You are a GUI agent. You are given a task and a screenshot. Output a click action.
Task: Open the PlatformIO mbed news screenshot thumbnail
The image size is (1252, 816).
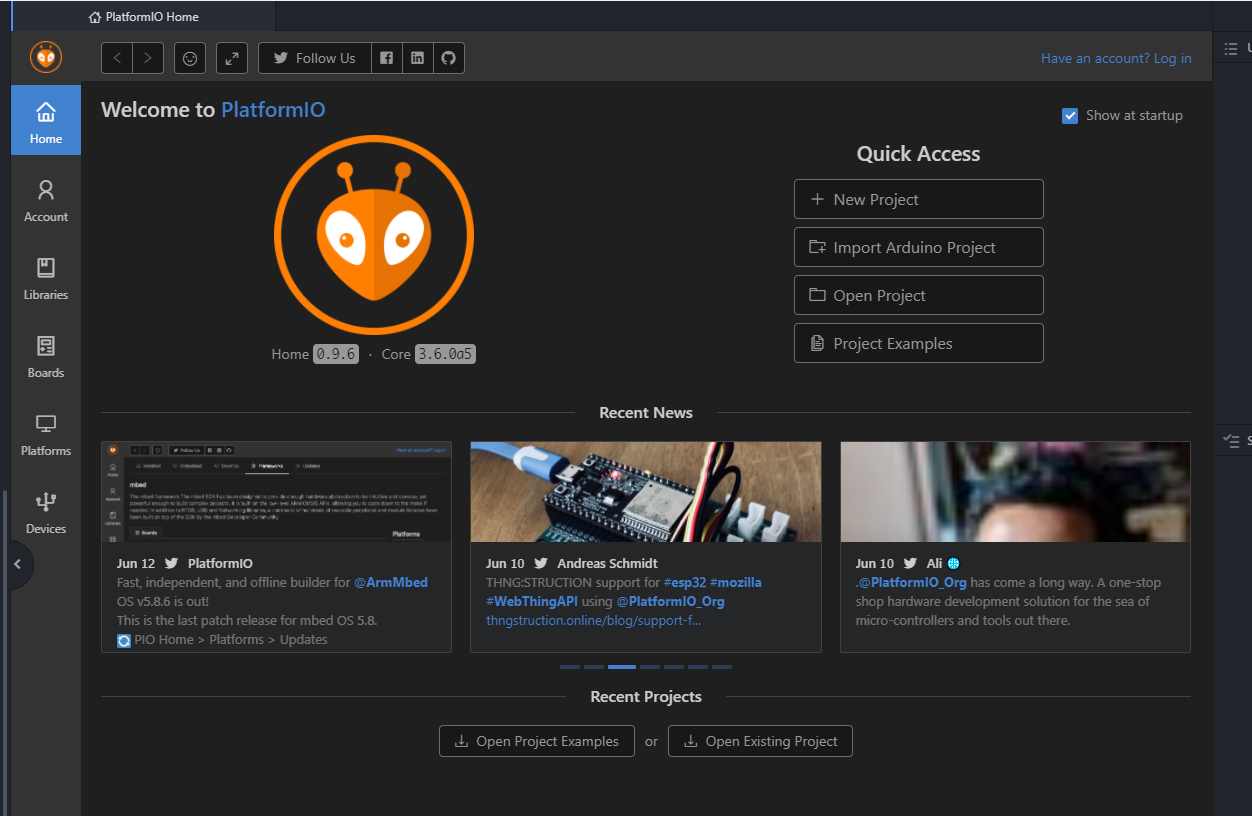(276, 492)
